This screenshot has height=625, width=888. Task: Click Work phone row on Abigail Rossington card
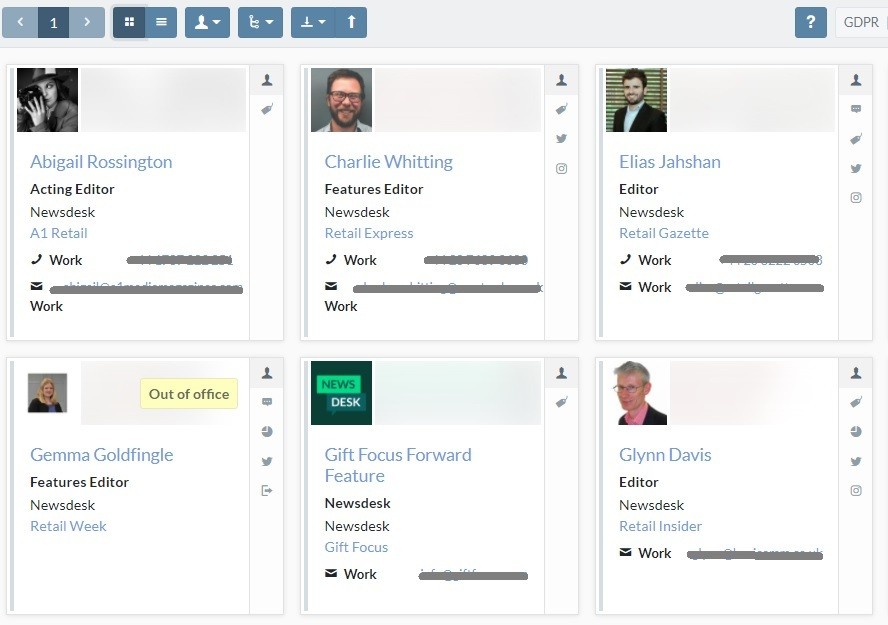pos(132,260)
